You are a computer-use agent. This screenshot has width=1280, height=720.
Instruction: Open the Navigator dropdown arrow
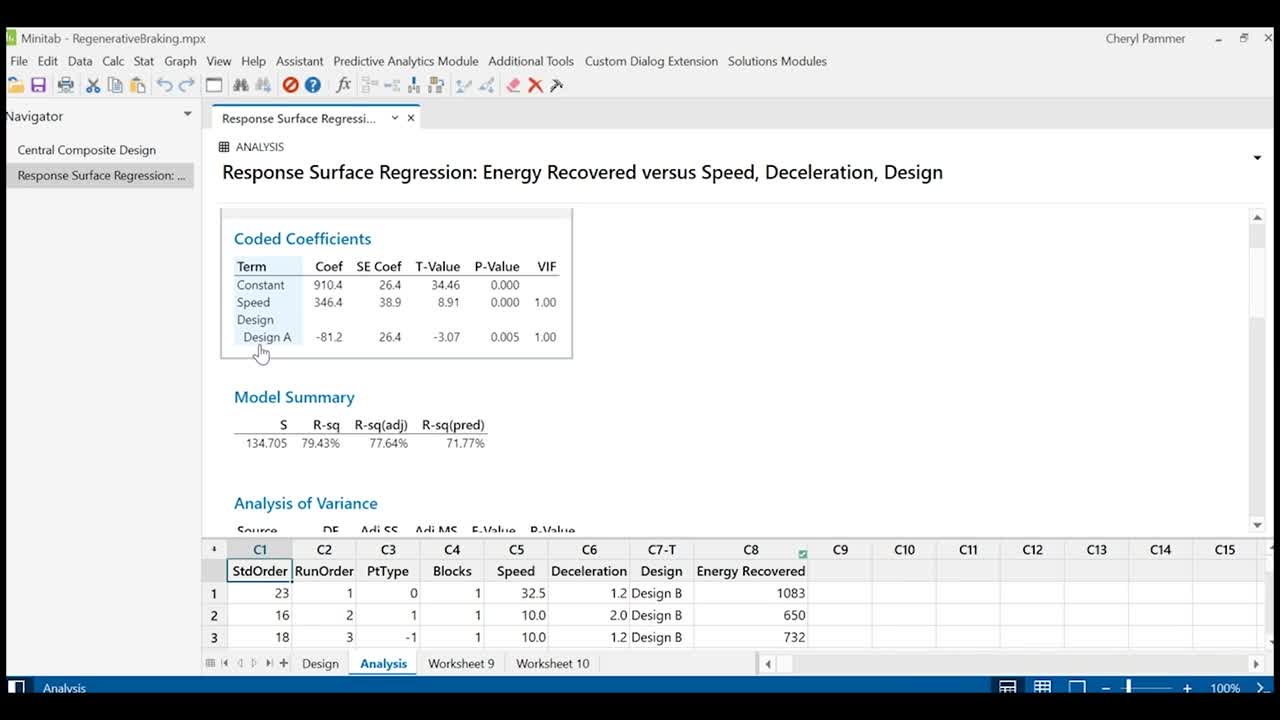pos(187,115)
